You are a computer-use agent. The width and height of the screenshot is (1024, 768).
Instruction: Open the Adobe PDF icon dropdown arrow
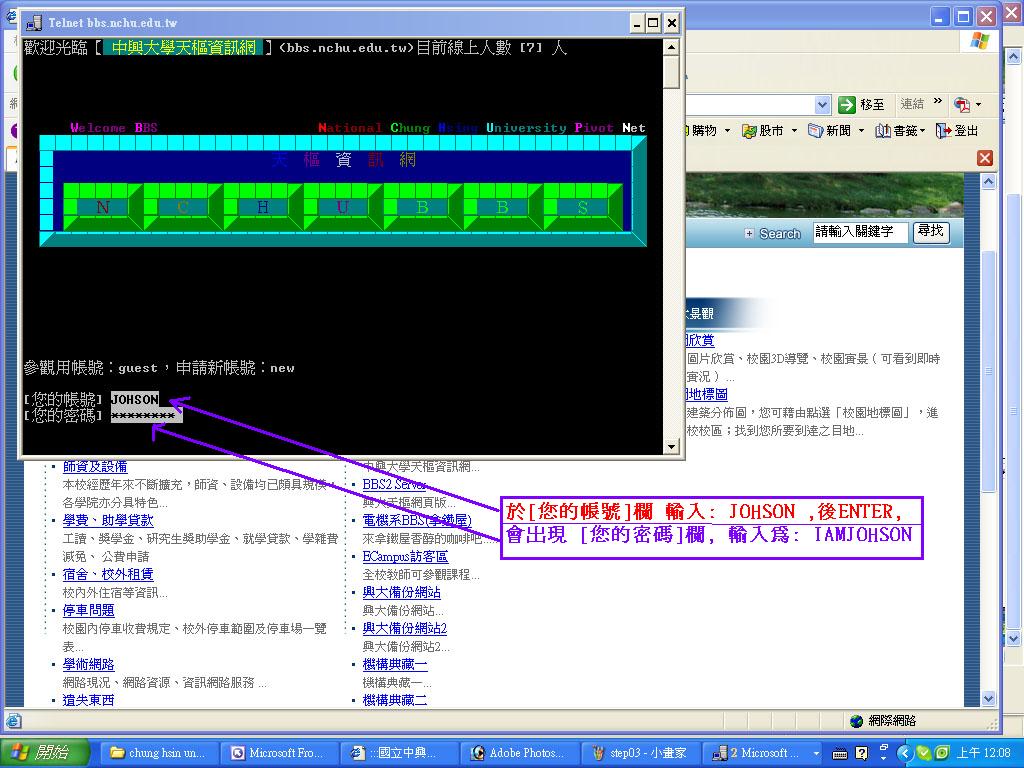[978, 104]
